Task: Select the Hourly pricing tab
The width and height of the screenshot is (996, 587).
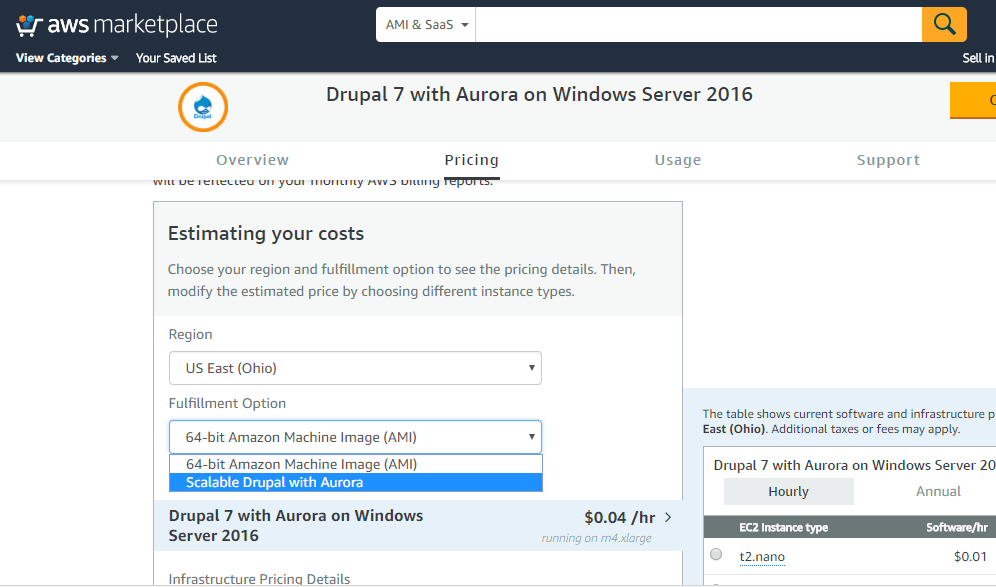Action: [x=788, y=491]
